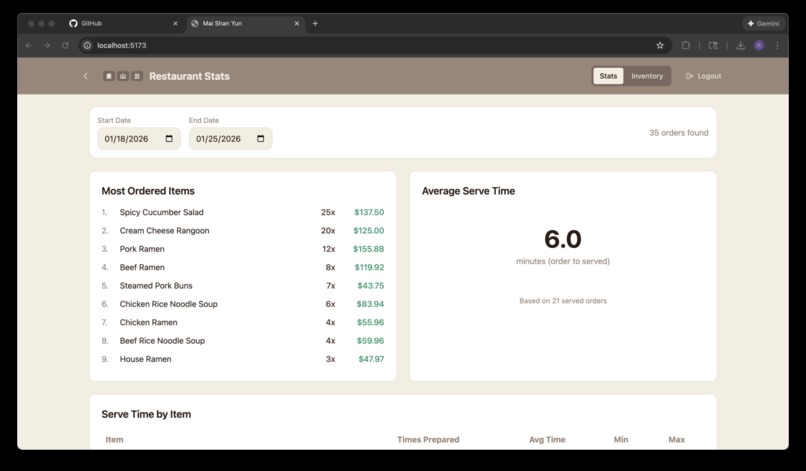Click the 25x order count
The image size is (806, 471).
click(x=328, y=212)
